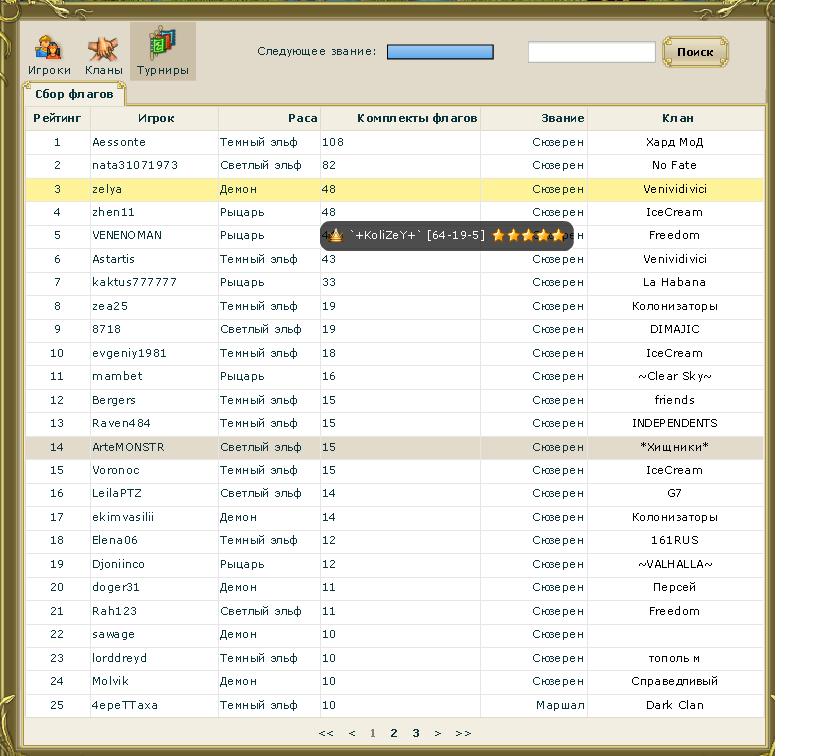840x756 pixels.
Task: Click the Клан column header
Action: point(677,118)
